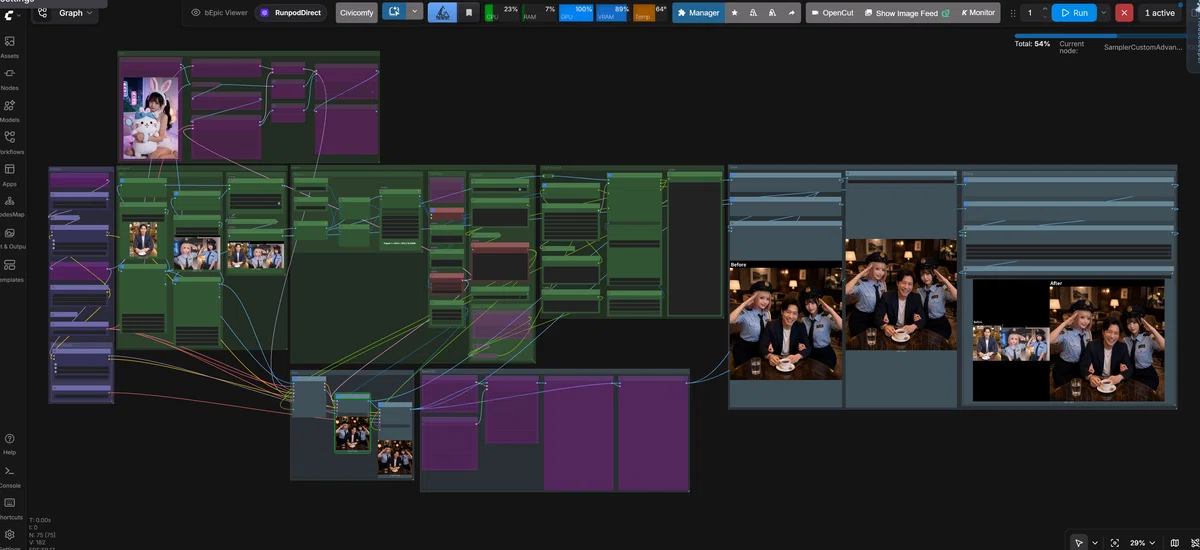
Task: Click the middle large preview image of three people
Action: pos(901,295)
